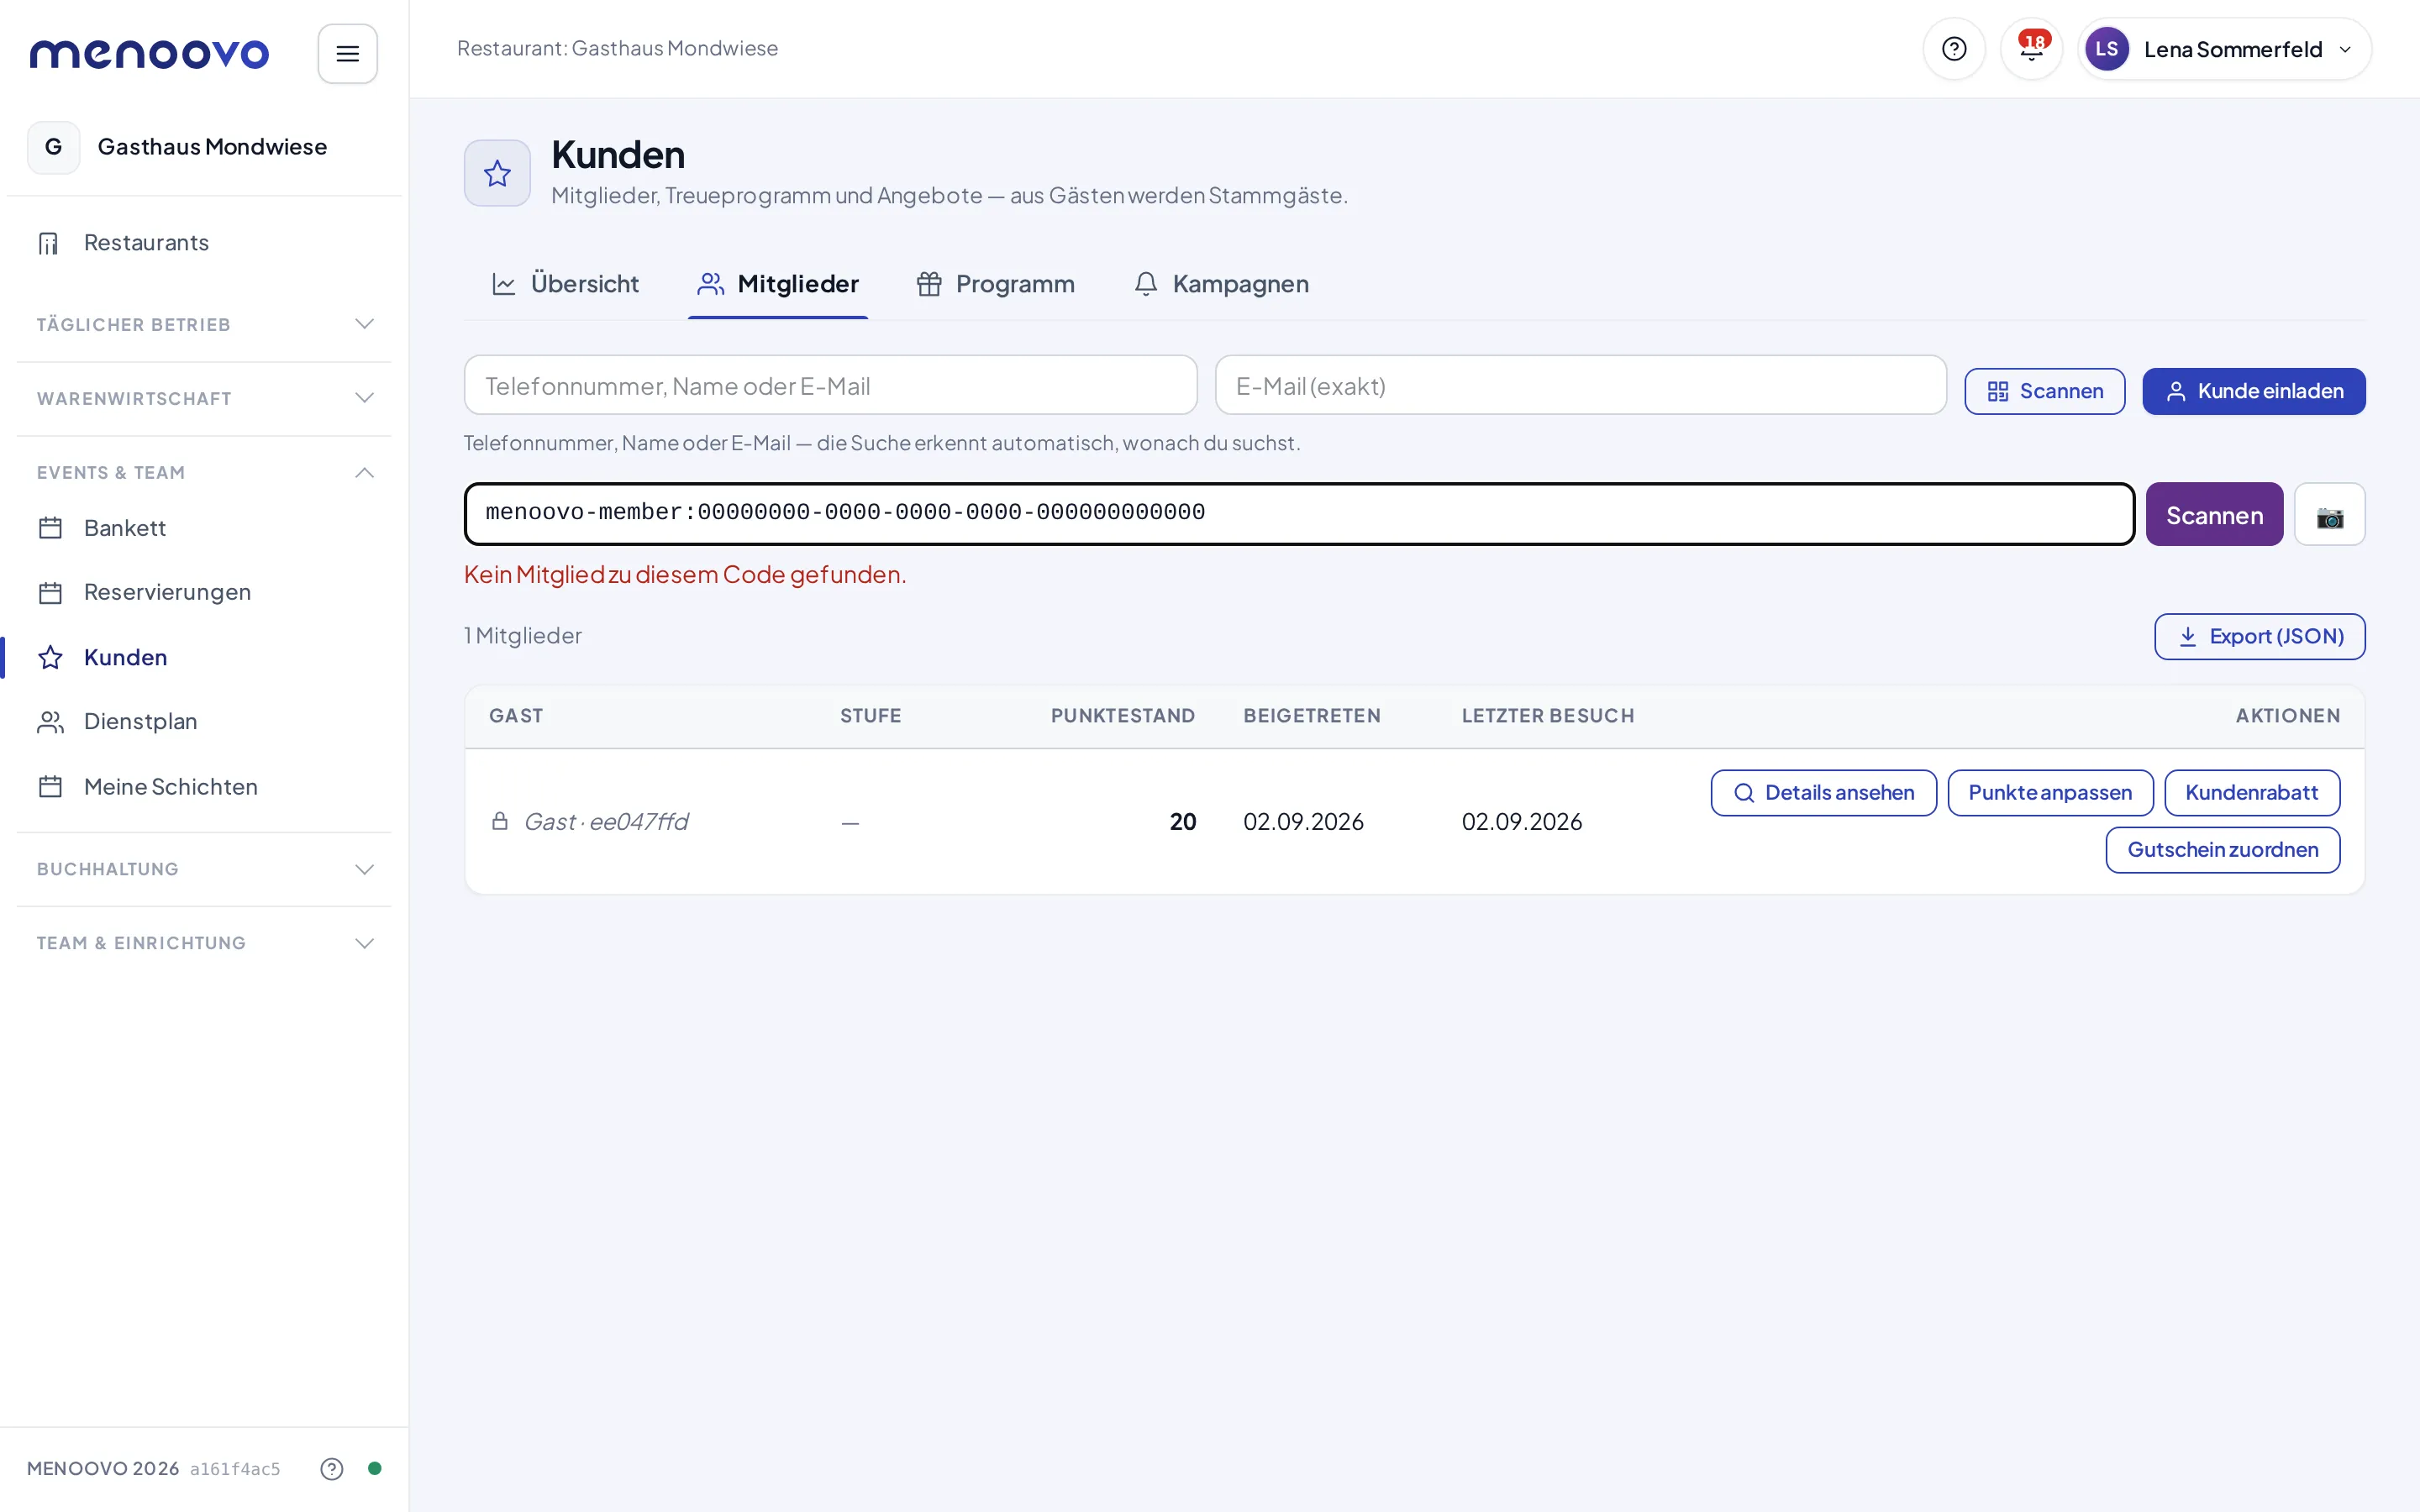Click the camera icon button beside Scannen

[2329, 515]
